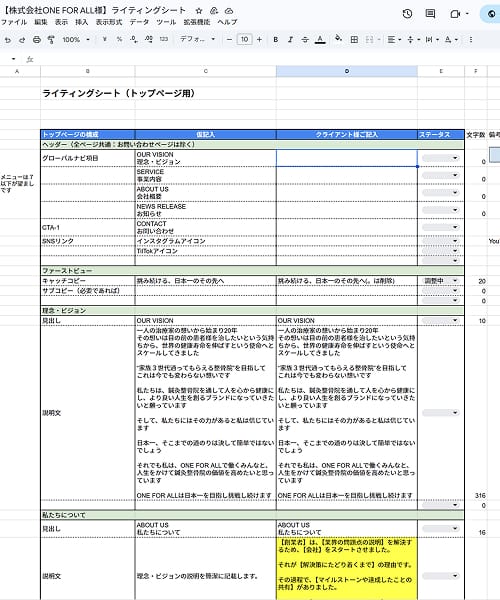
Task: Open the text color picker
Action: (320, 39)
